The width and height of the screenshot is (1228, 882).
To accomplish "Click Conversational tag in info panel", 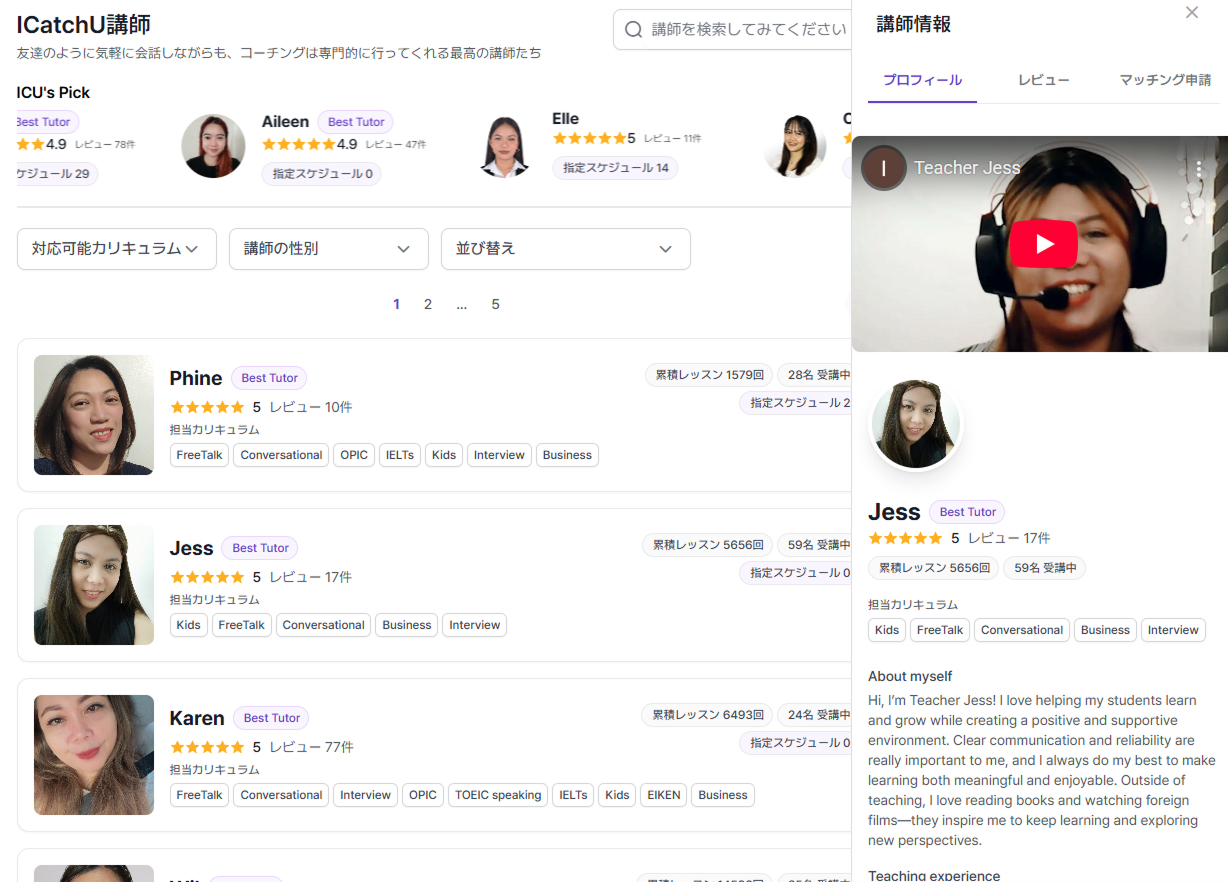I will pyautogui.click(x=1022, y=630).
